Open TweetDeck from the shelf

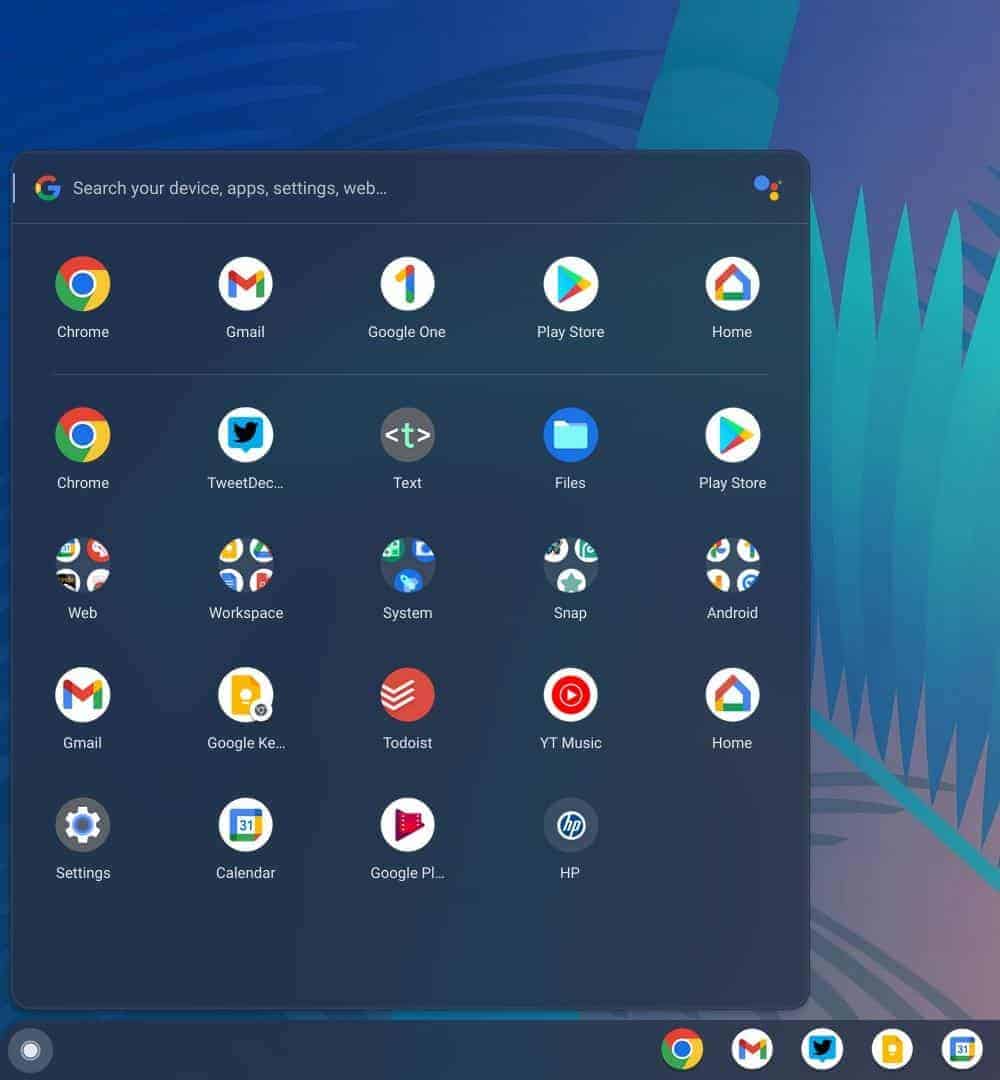tap(822, 1049)
